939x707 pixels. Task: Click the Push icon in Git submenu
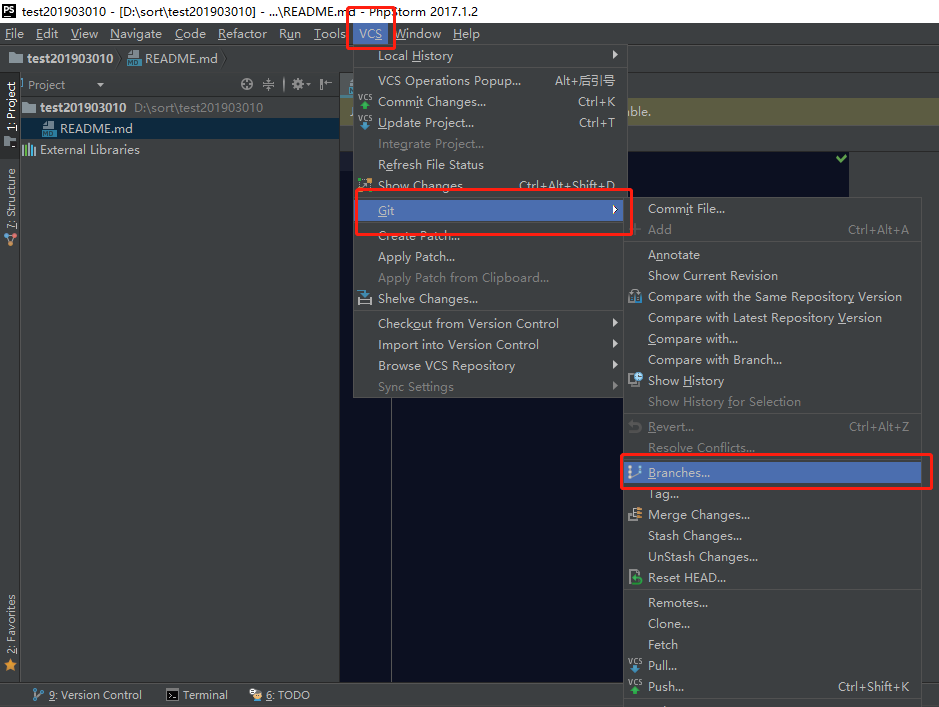[635, 686]
